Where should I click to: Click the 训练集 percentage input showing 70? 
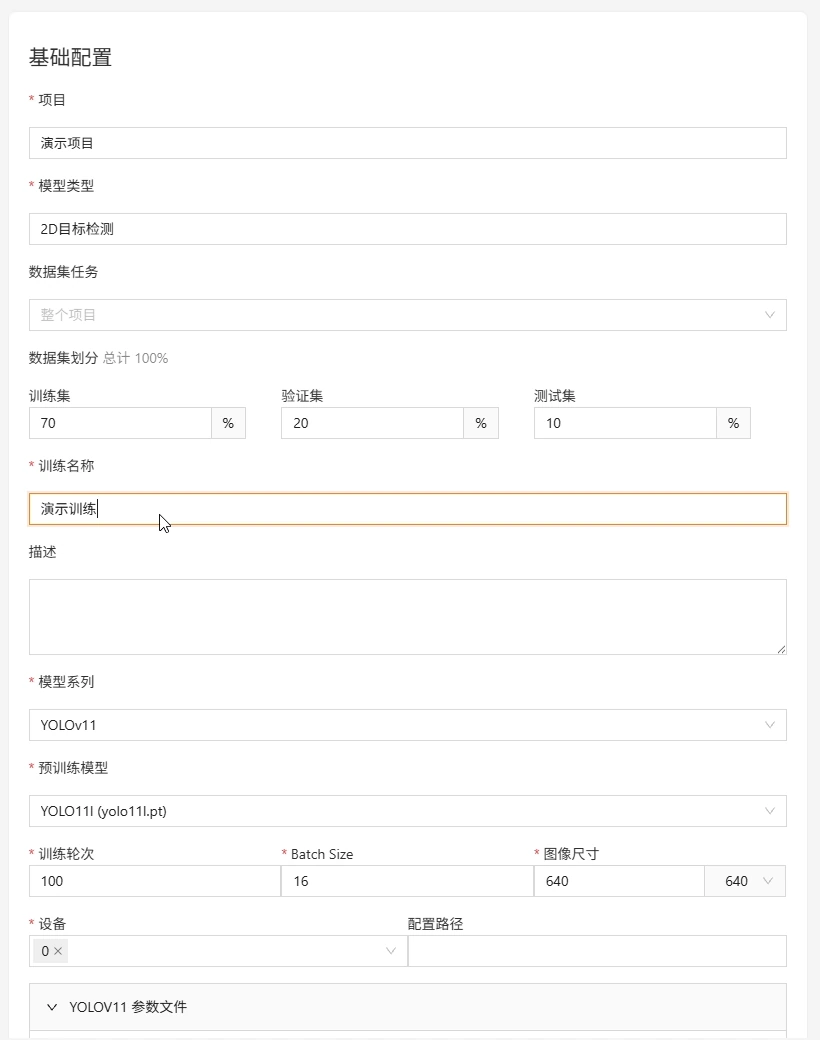121,423
